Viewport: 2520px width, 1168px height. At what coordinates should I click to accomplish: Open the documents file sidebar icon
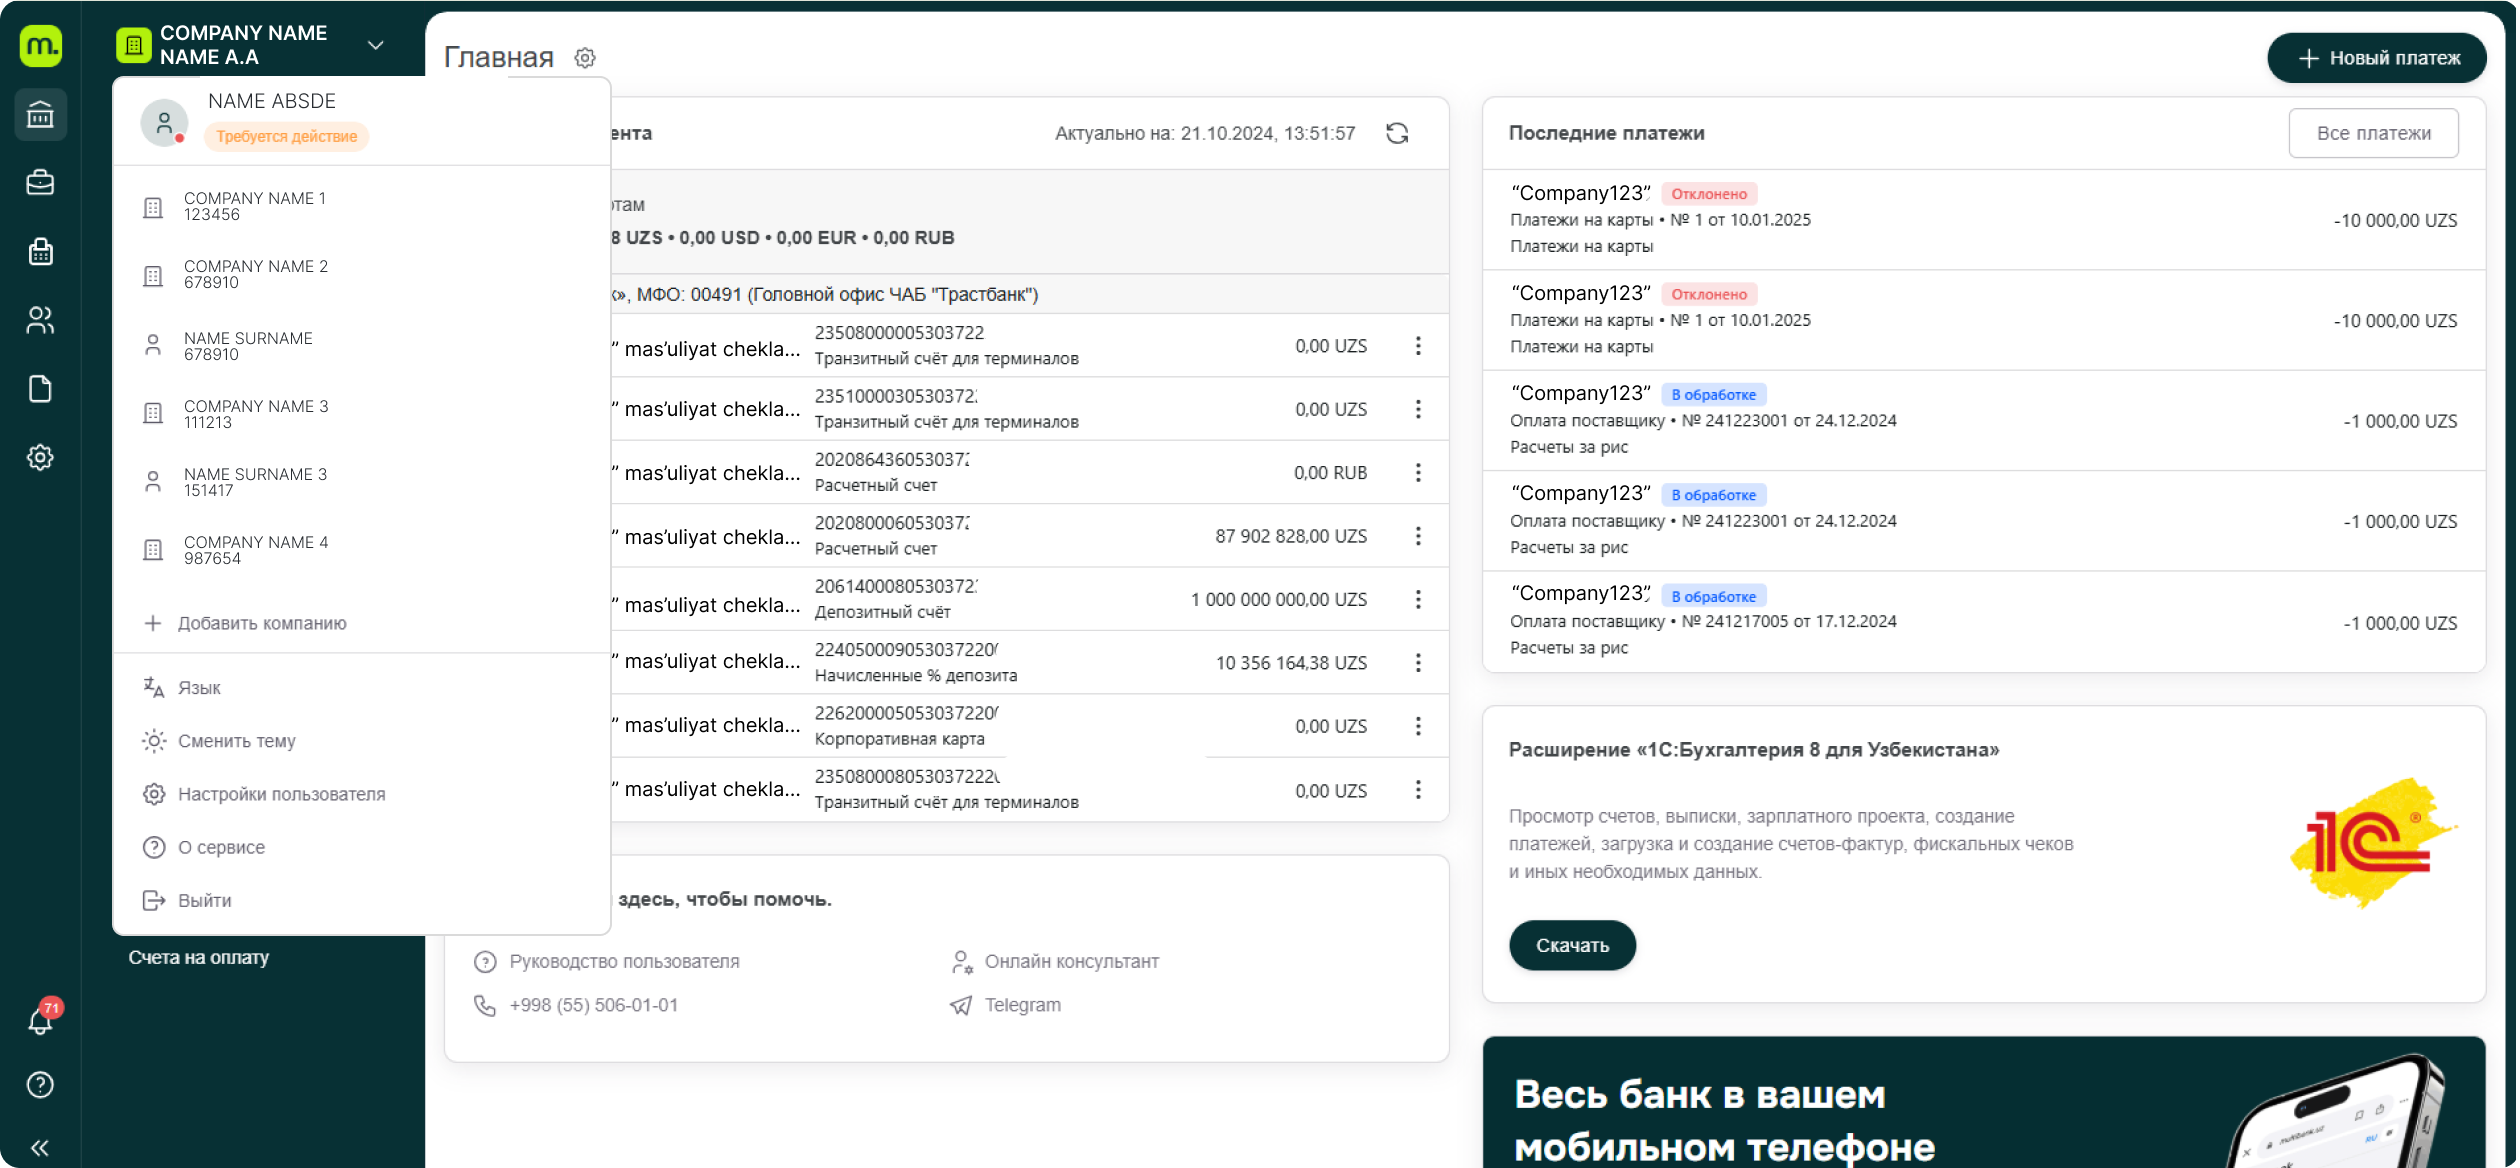coord(40,389)
